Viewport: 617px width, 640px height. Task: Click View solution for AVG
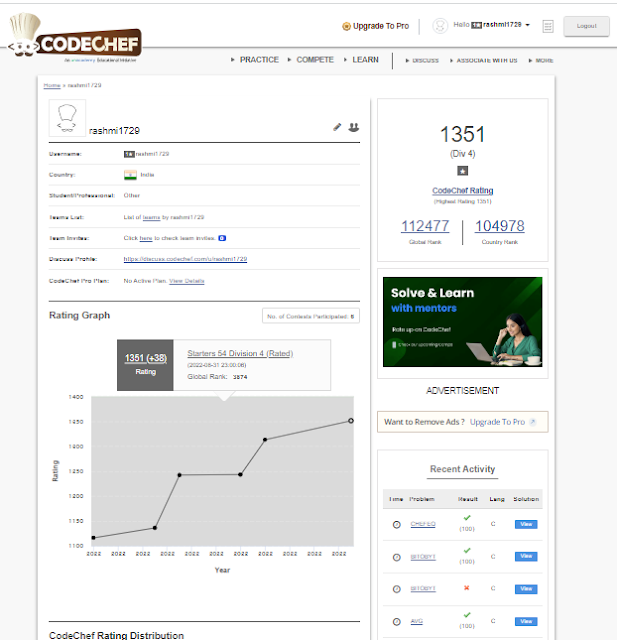(526, 621)
